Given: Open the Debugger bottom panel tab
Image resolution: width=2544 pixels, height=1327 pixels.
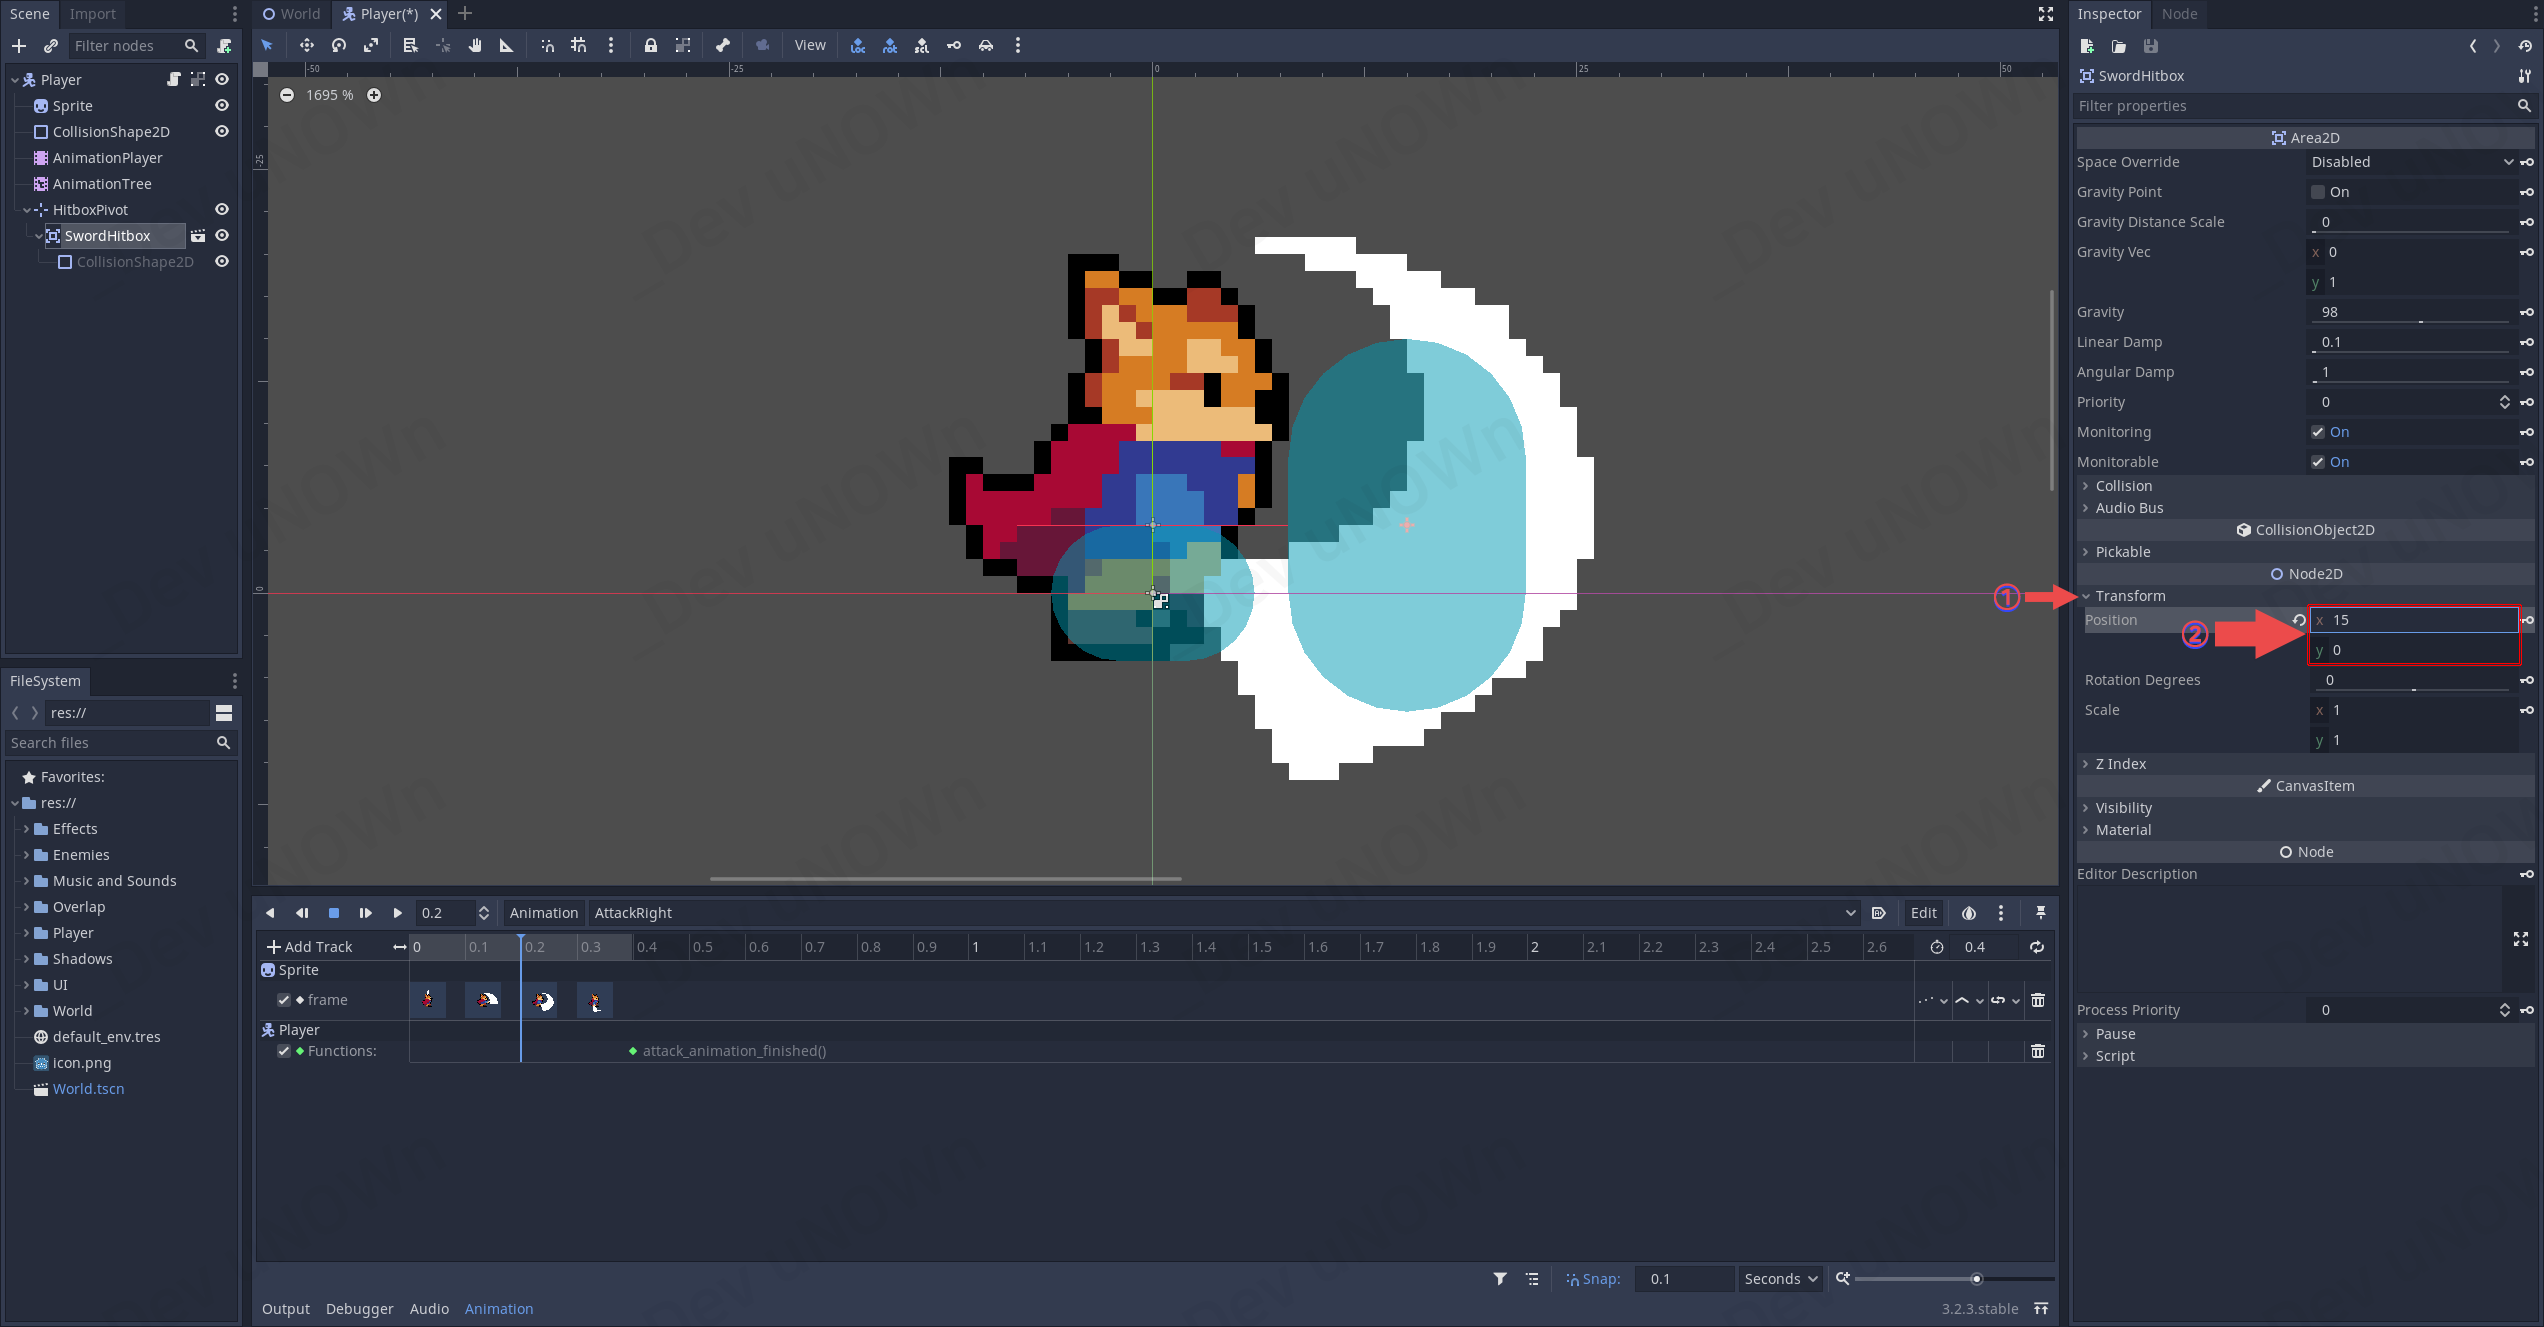Looking at the screenshot, I should tap(359, 1309).
